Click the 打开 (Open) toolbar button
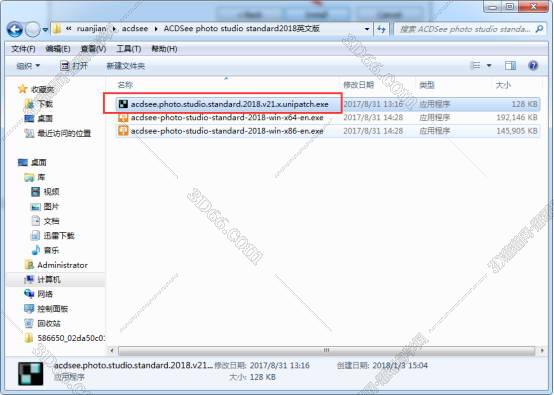 (74, 66)
